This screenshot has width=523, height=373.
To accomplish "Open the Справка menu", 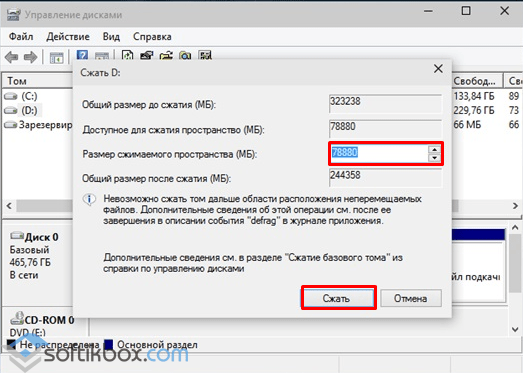I will tap(152, 36).
